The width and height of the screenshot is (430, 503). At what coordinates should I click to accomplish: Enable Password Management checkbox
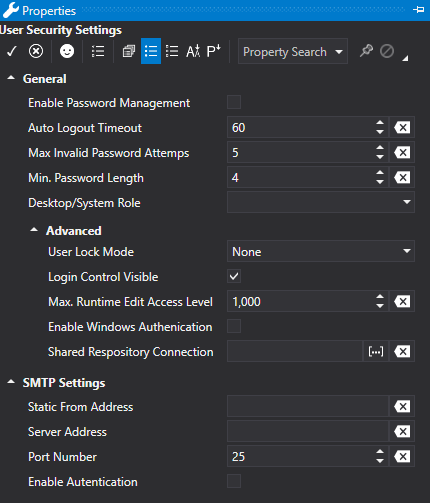click(x=234, y=102)
